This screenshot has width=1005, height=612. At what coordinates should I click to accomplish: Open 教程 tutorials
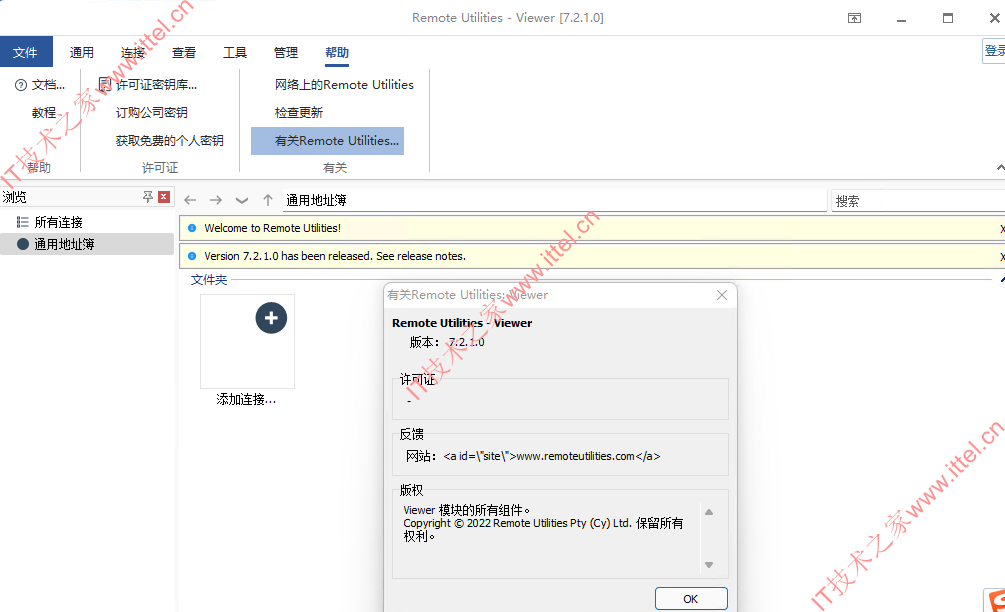pos(44,113)
